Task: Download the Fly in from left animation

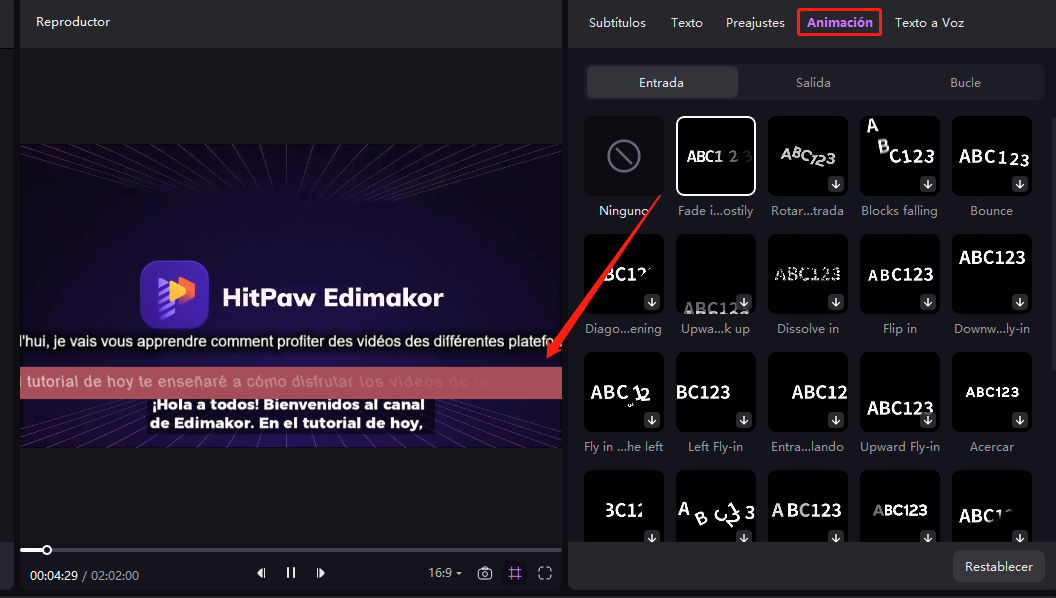Action: click(x=652, y=420)
